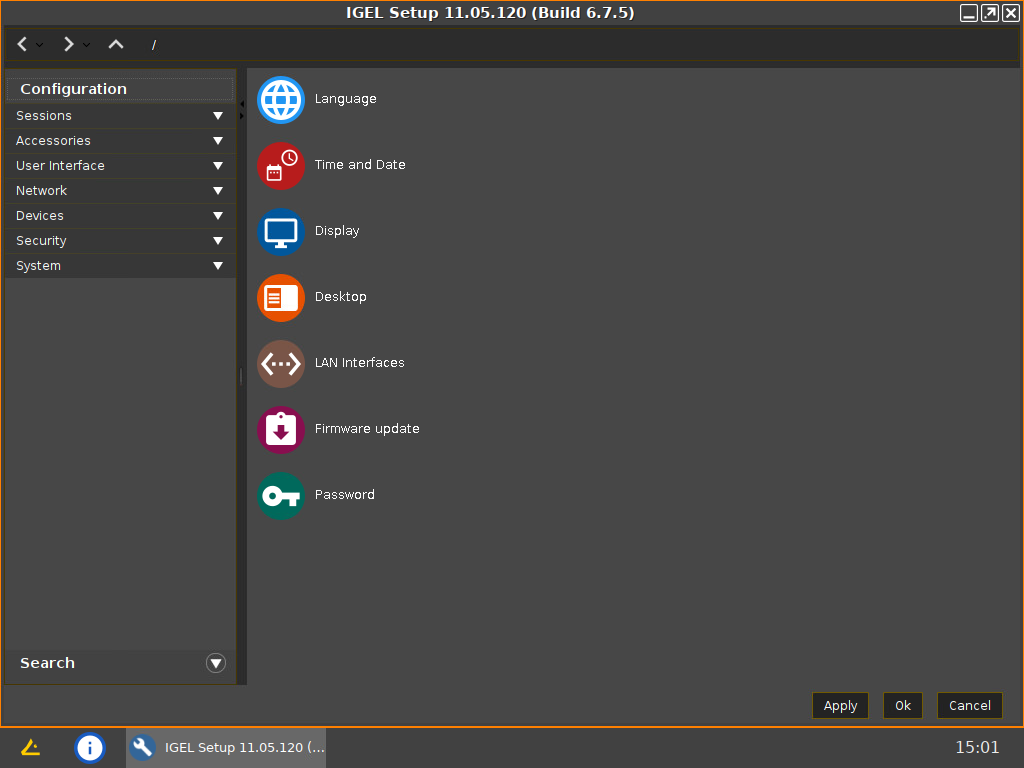
Task: Open the IGEL menu icon in the taskbar
Action: (30, 747)
